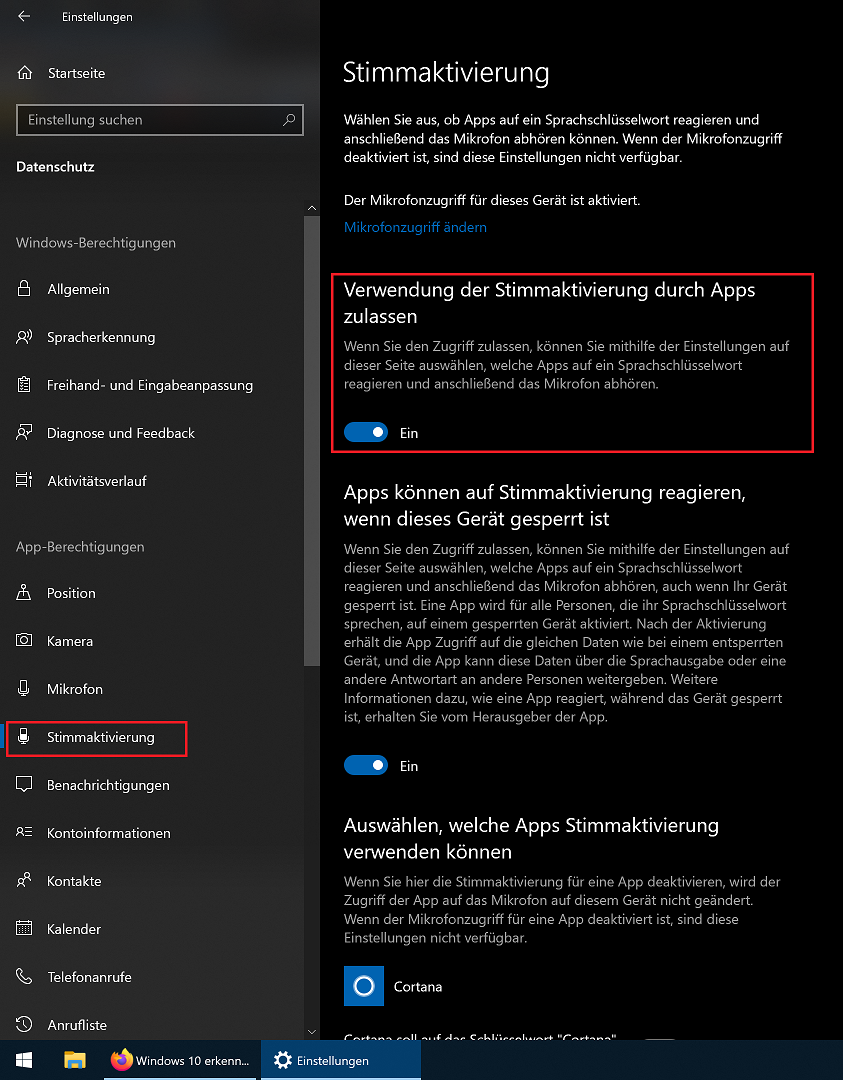
Task: Click the Kalender icon
Action: (x=24, y=928)
